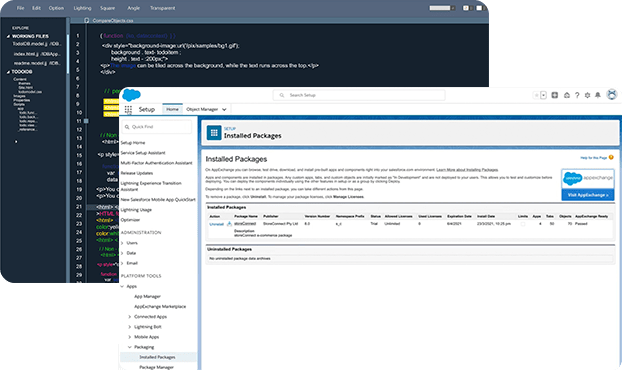622x370 pixels.
Task: Toggle the Limits checkbox for storeConnect
Action: coord(523,224)
